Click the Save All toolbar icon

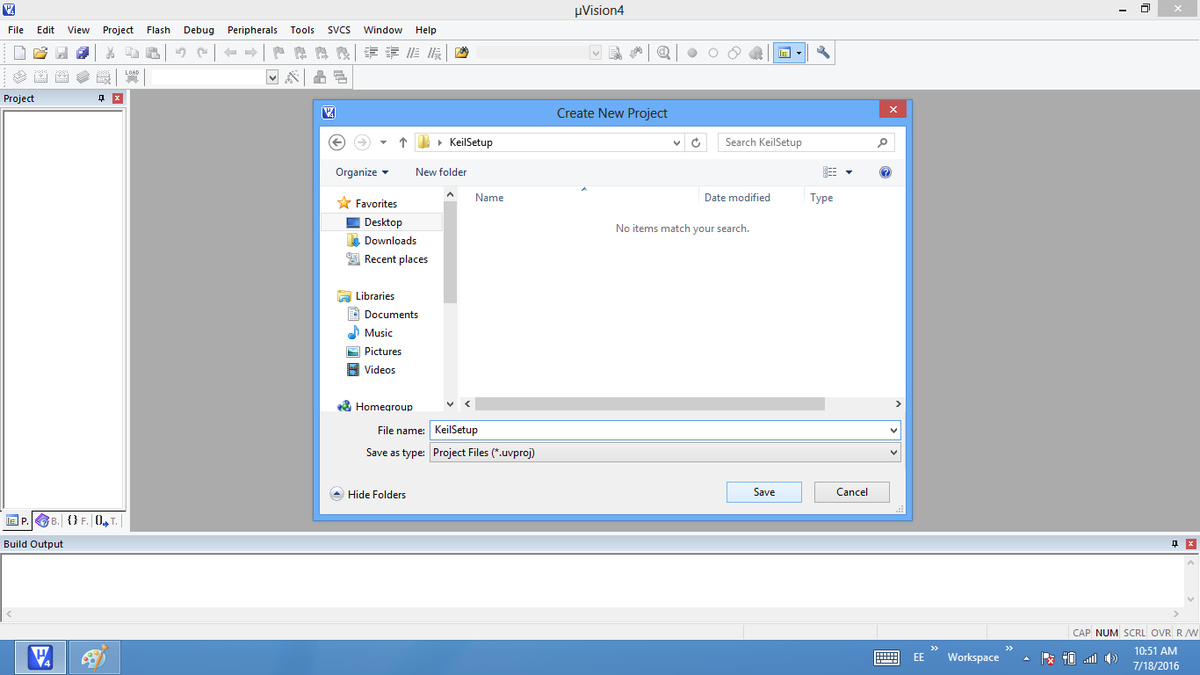[x=82, y=53]
